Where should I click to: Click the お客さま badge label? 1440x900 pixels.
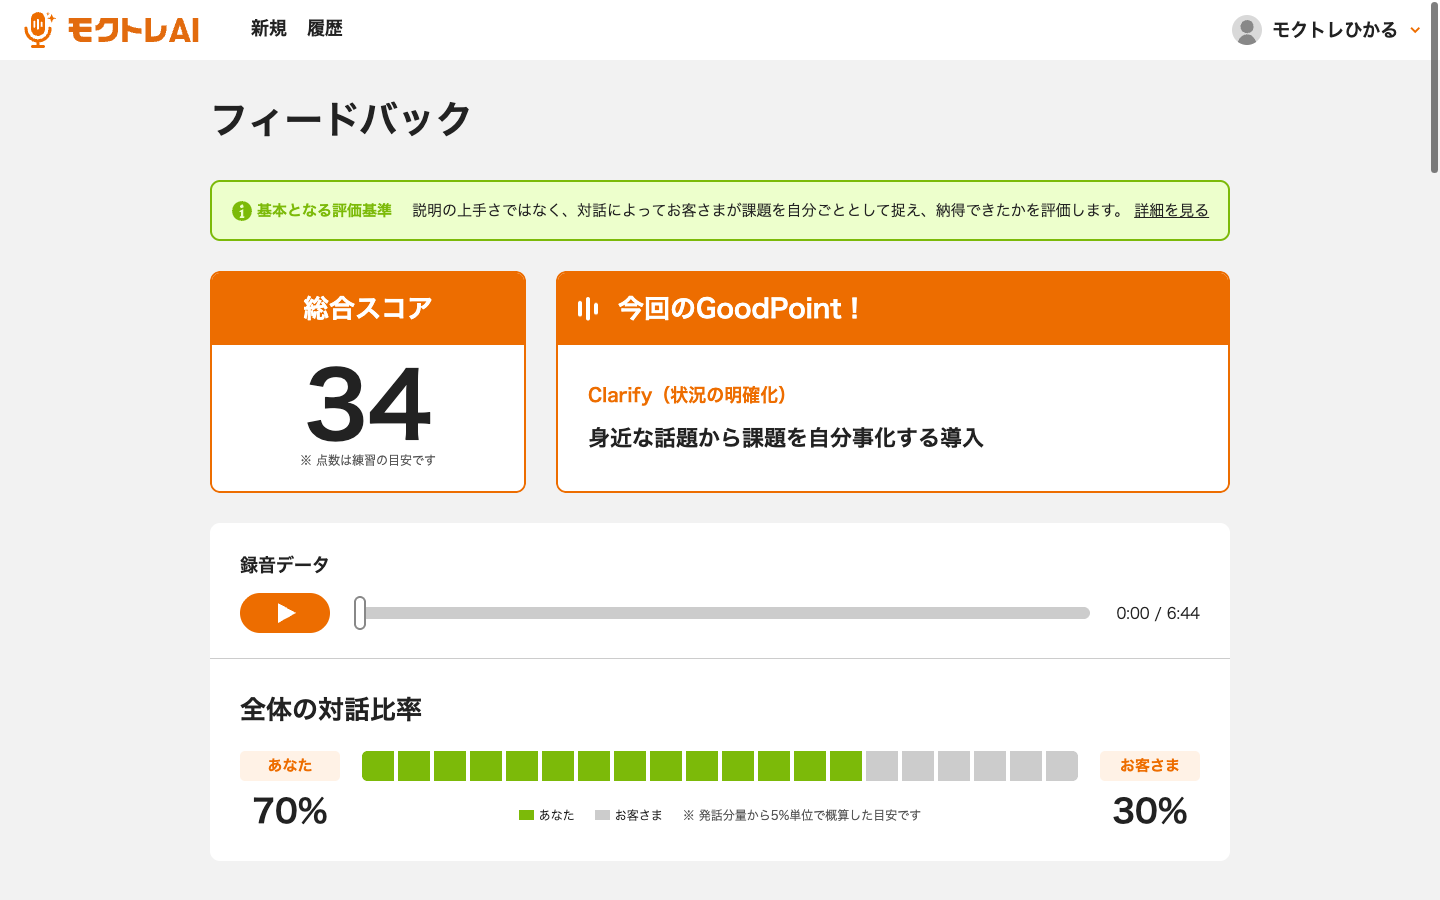click(1149, 765)
